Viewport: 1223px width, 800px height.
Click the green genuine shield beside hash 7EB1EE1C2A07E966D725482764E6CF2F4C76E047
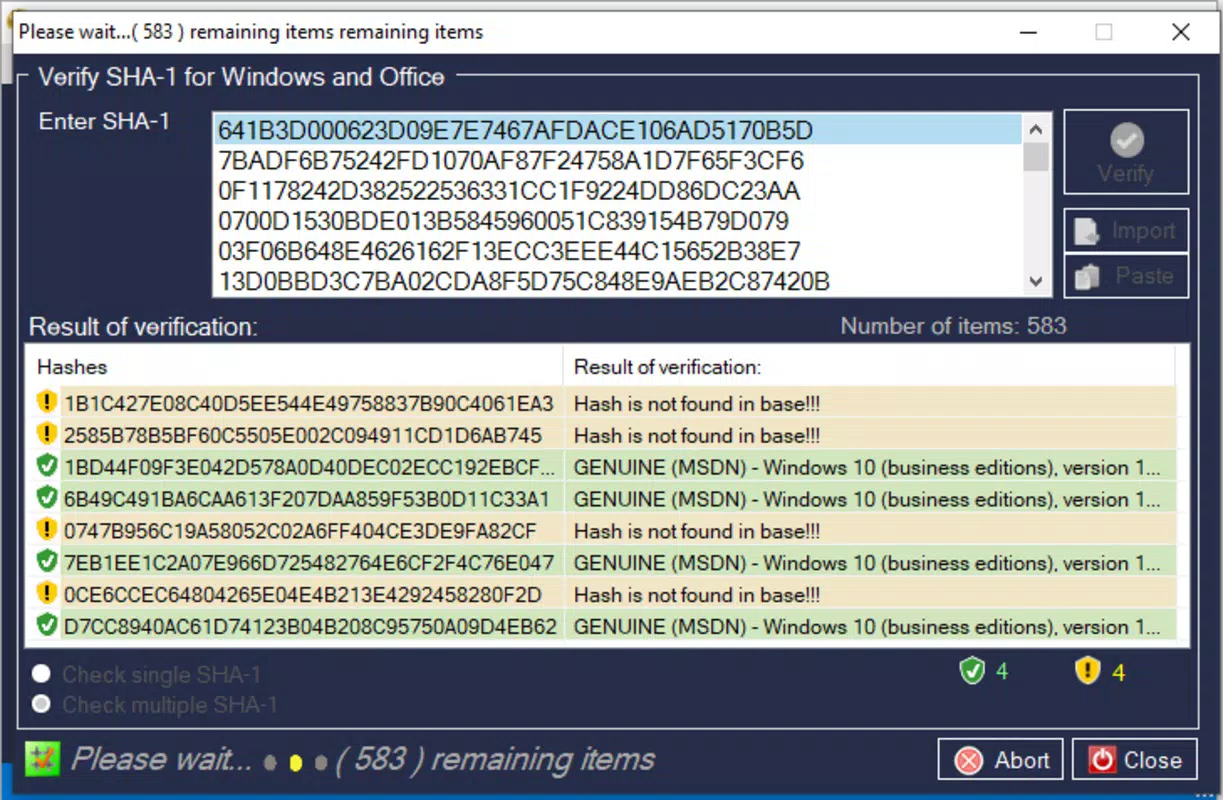[46, 562]
